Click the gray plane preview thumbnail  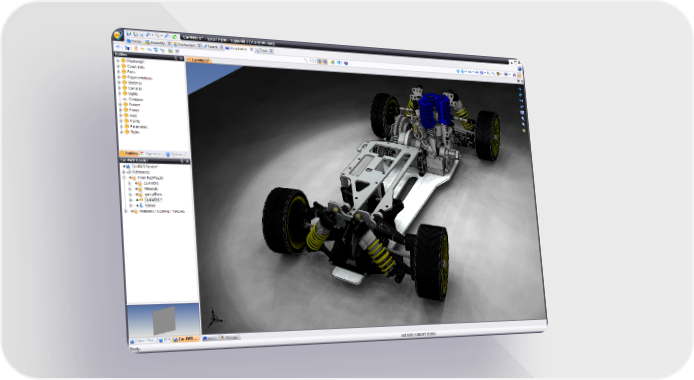pos(163,320)
